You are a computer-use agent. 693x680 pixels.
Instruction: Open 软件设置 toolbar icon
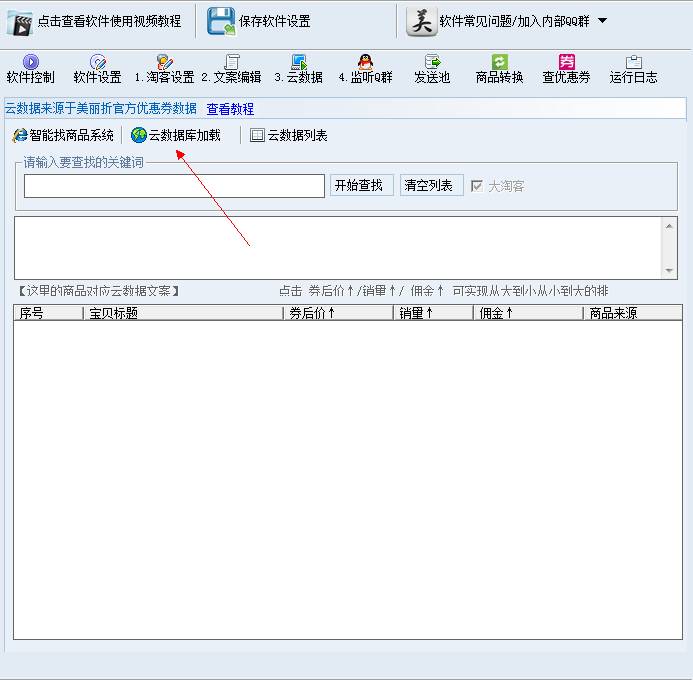click(x=97, y=62)
